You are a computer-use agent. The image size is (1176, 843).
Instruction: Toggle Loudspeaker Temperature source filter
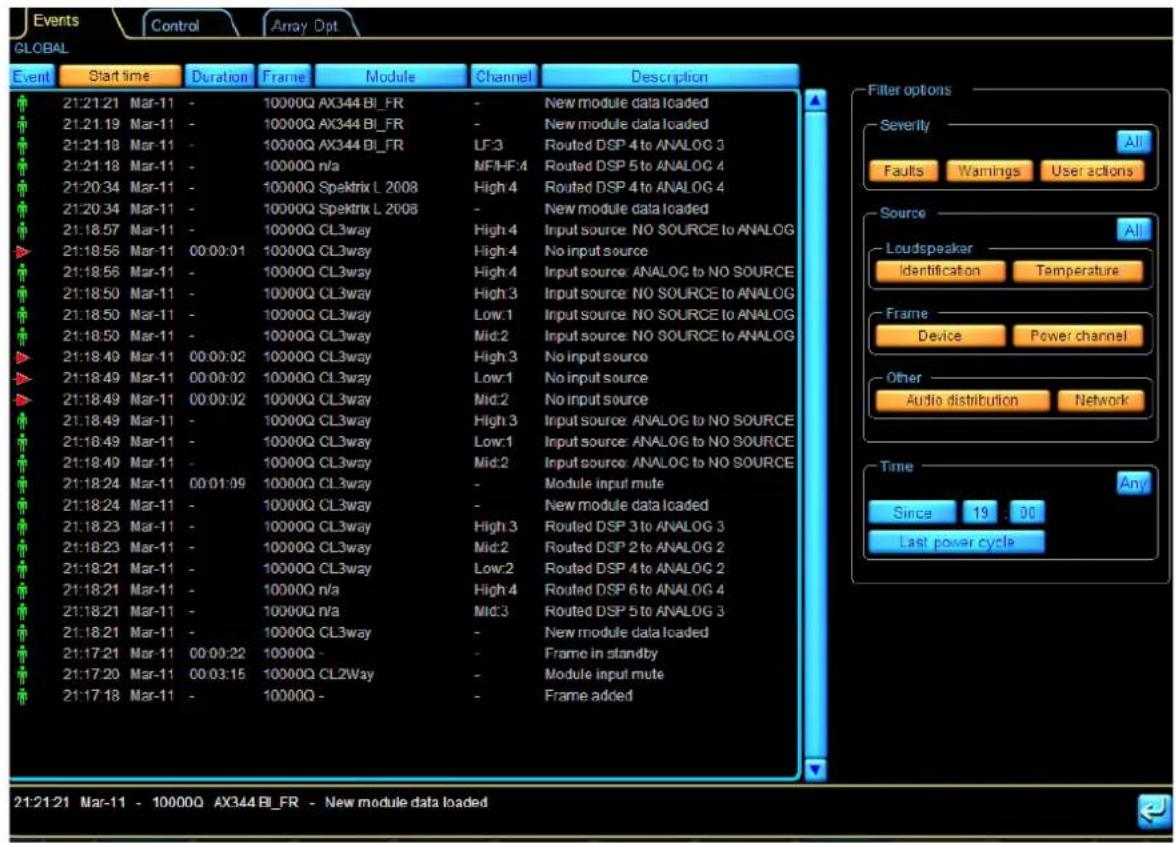1077,271
